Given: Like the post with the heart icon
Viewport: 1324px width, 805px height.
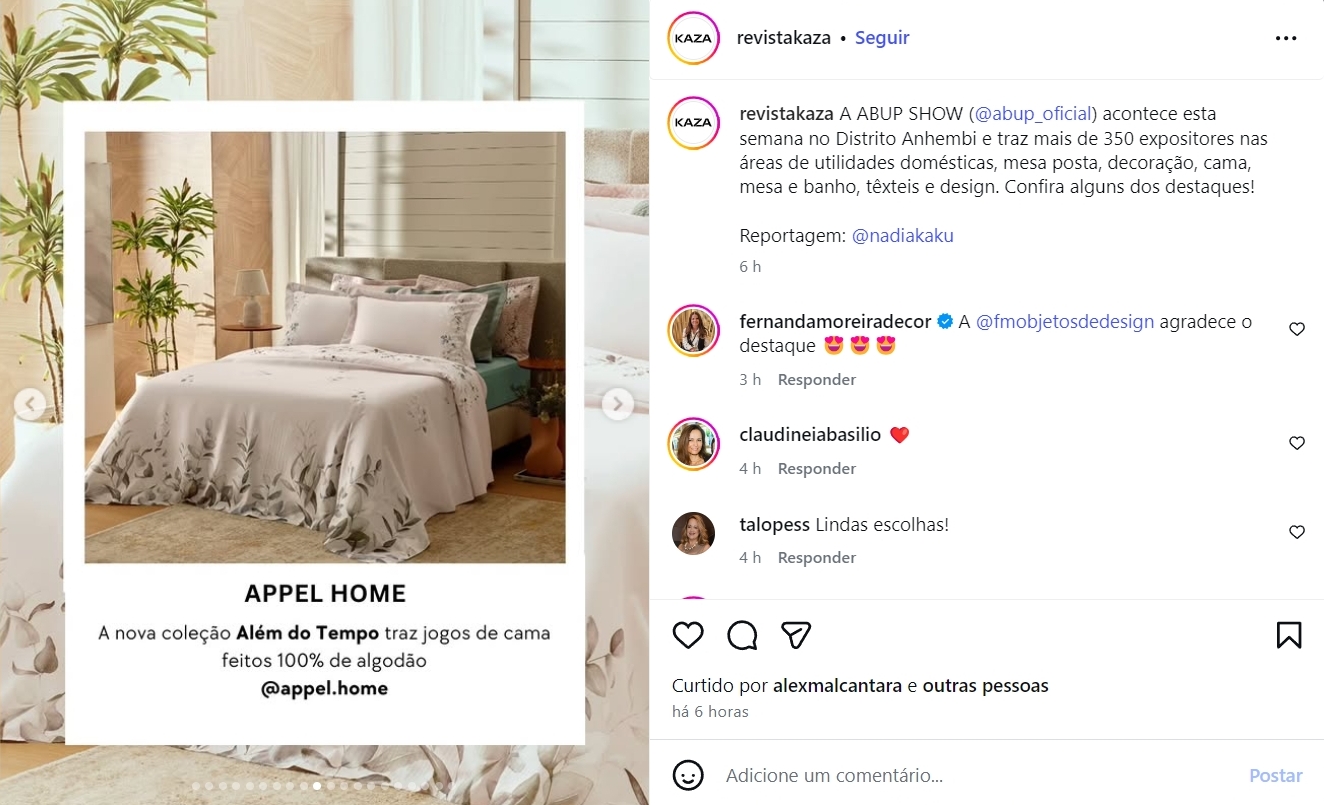Looking at the screenshot, I should click(x=688, y=635).
